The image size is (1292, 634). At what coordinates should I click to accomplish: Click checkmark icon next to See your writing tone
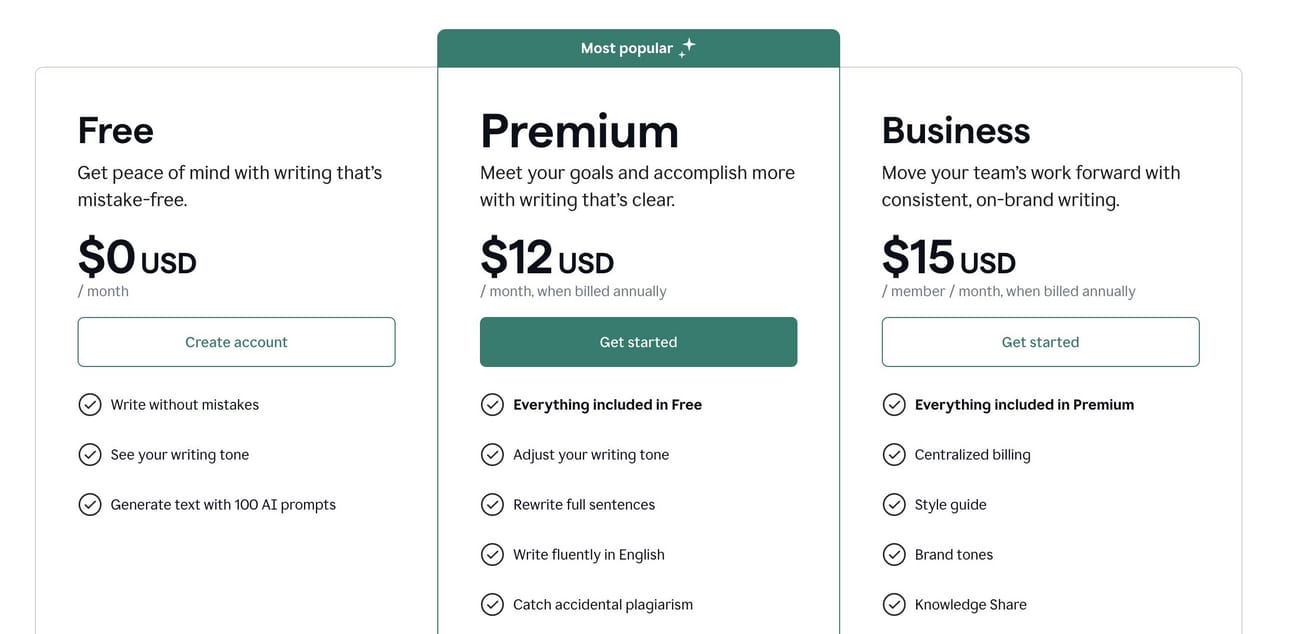pos(90,454)
